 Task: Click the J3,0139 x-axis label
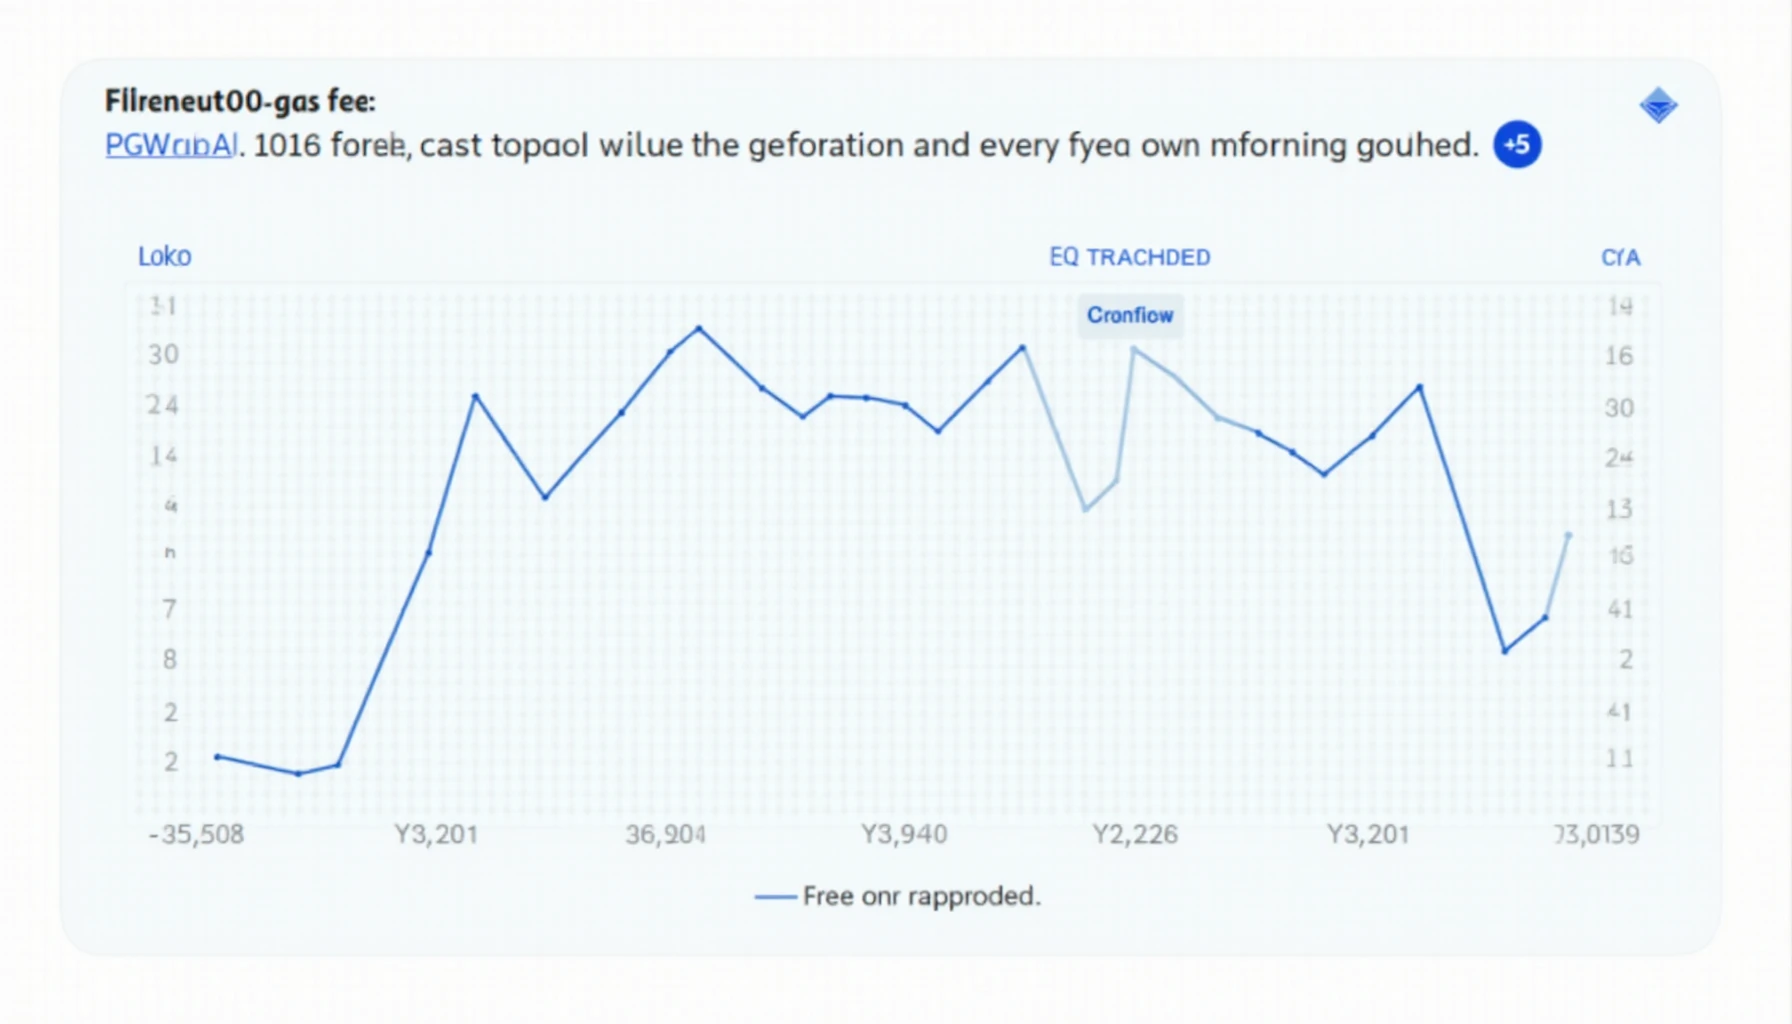pos(1596,834)
